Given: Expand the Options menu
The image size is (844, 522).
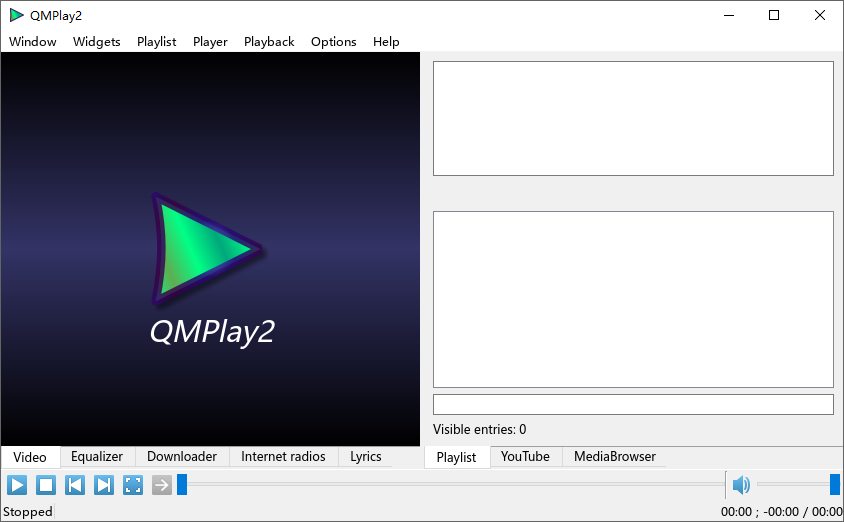Looking at the screenshot, I should tap(333, 41).
